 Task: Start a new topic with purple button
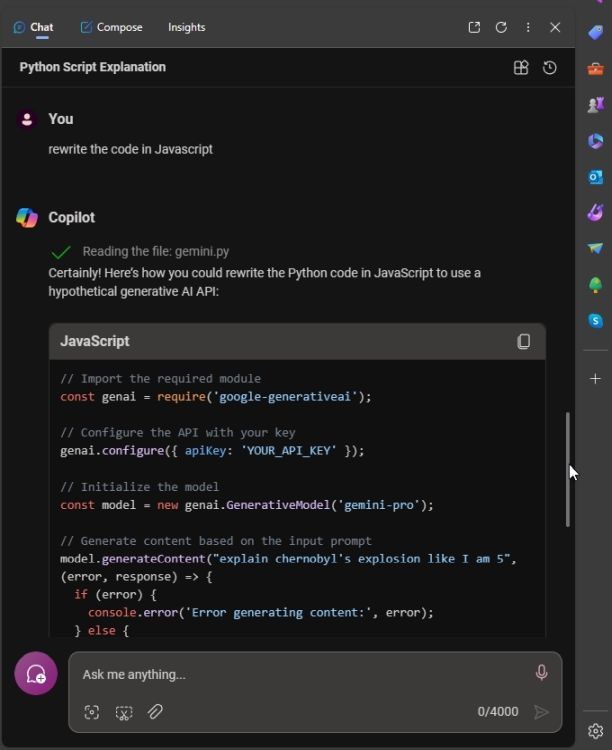[36, 674]
